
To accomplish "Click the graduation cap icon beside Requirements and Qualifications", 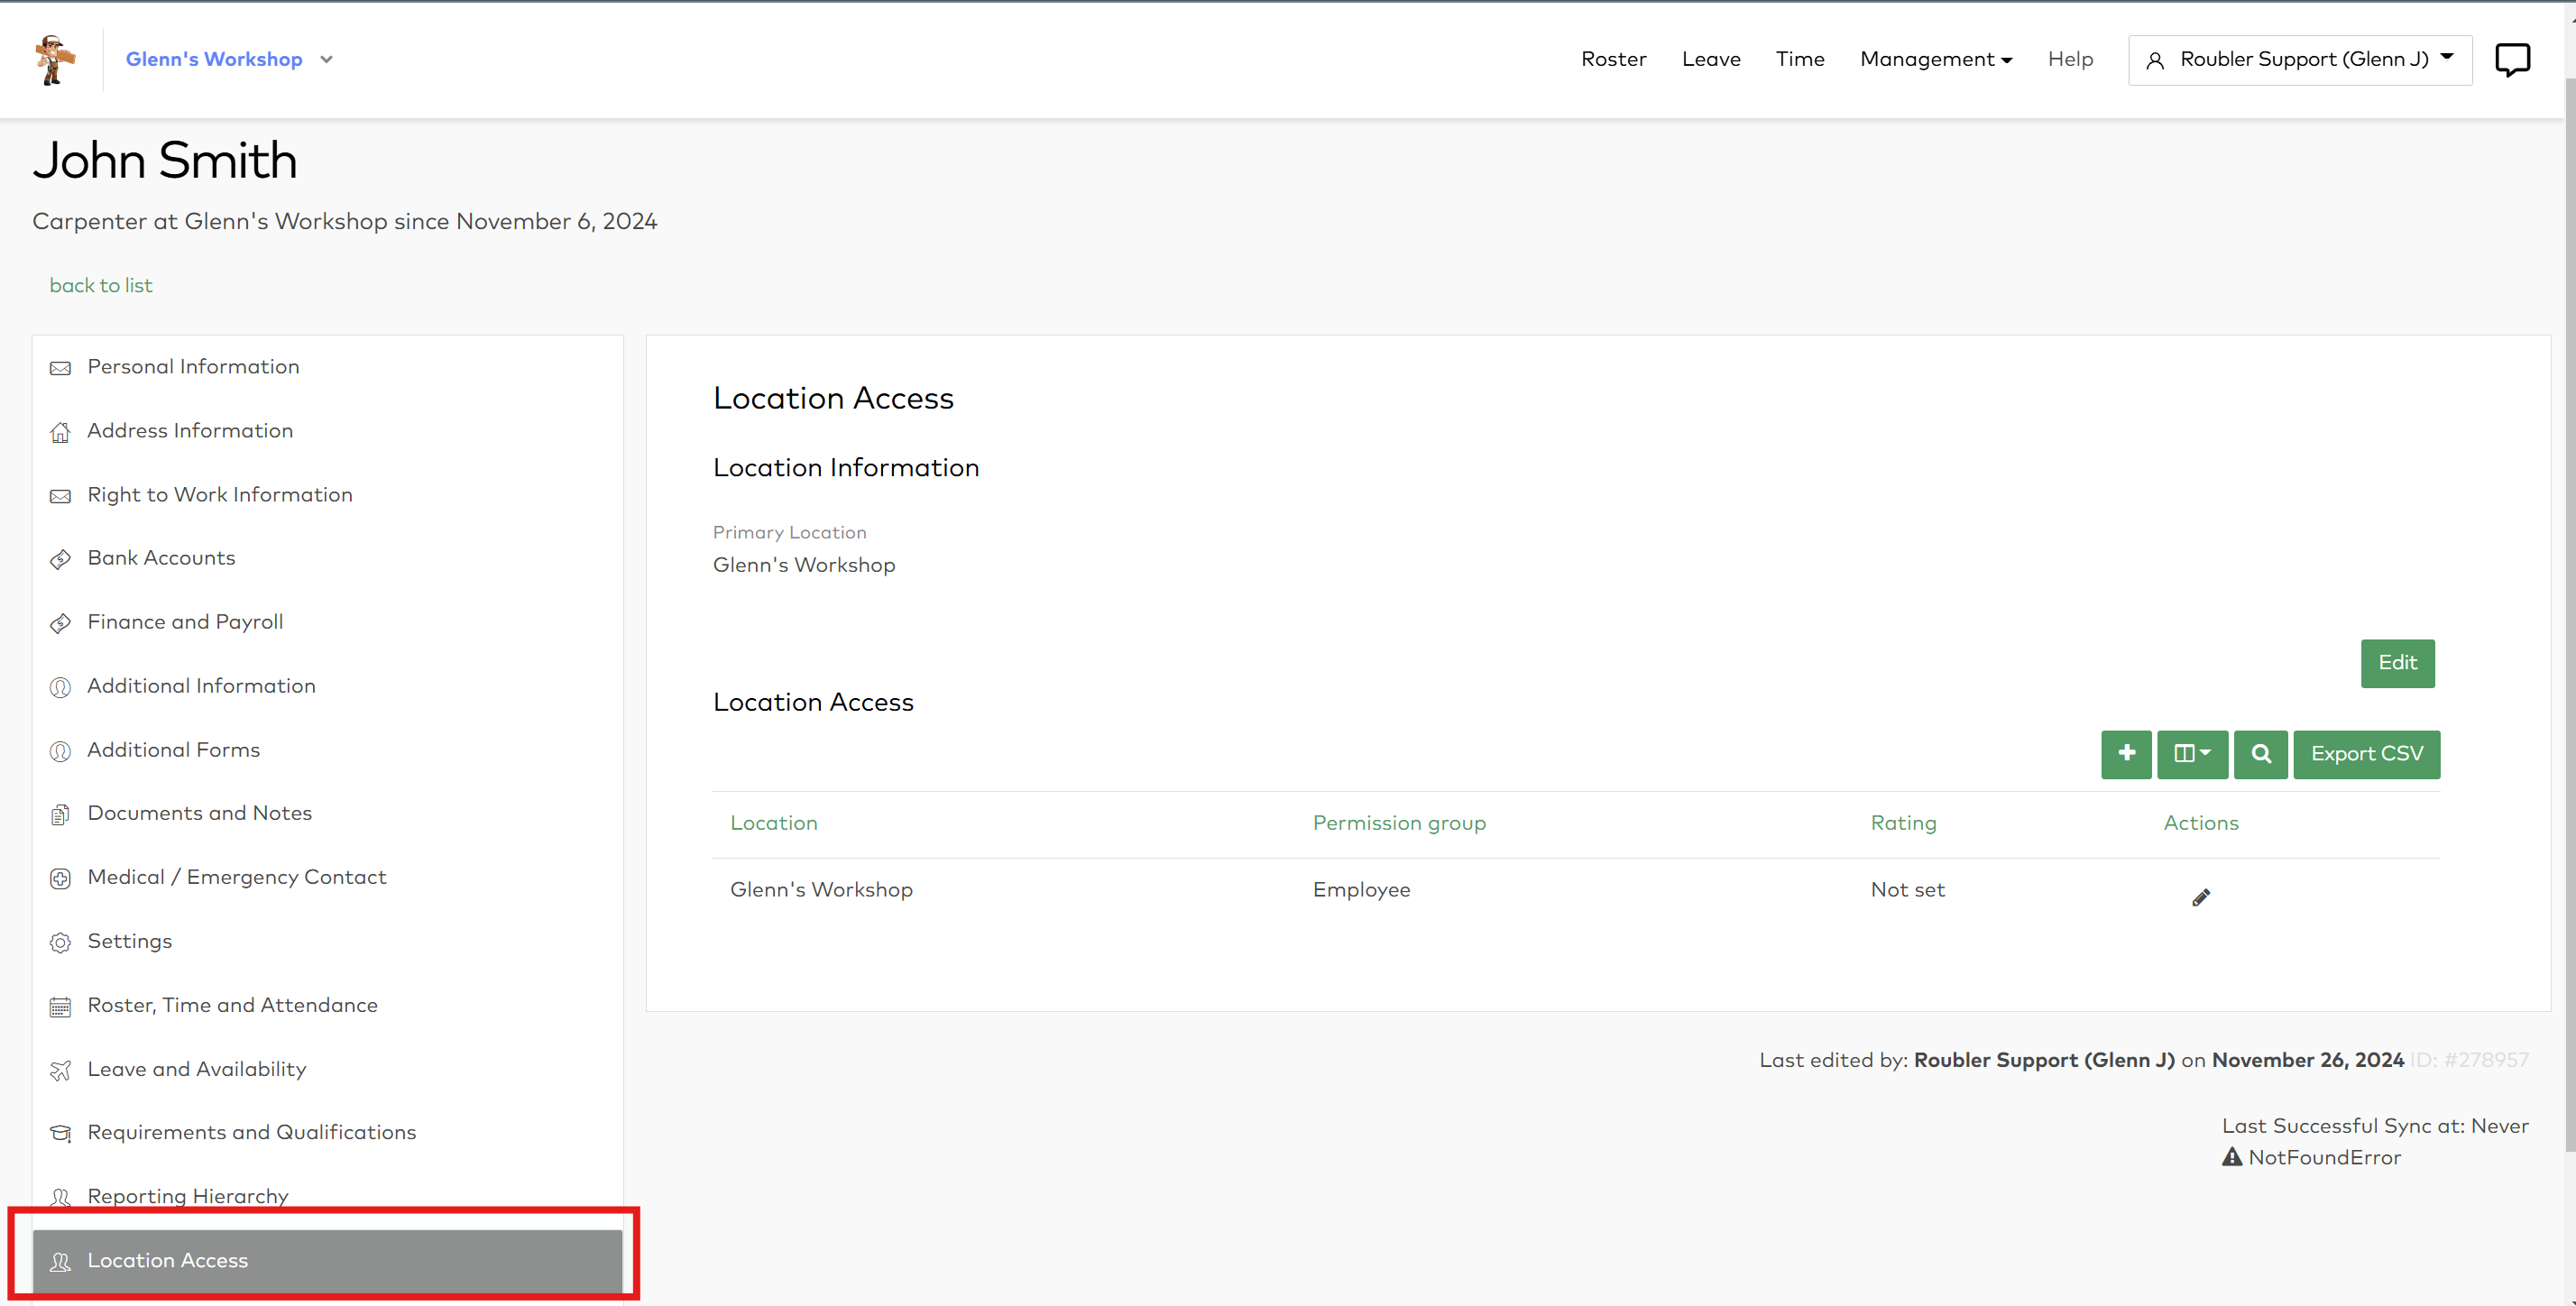I will point(60,1133).
